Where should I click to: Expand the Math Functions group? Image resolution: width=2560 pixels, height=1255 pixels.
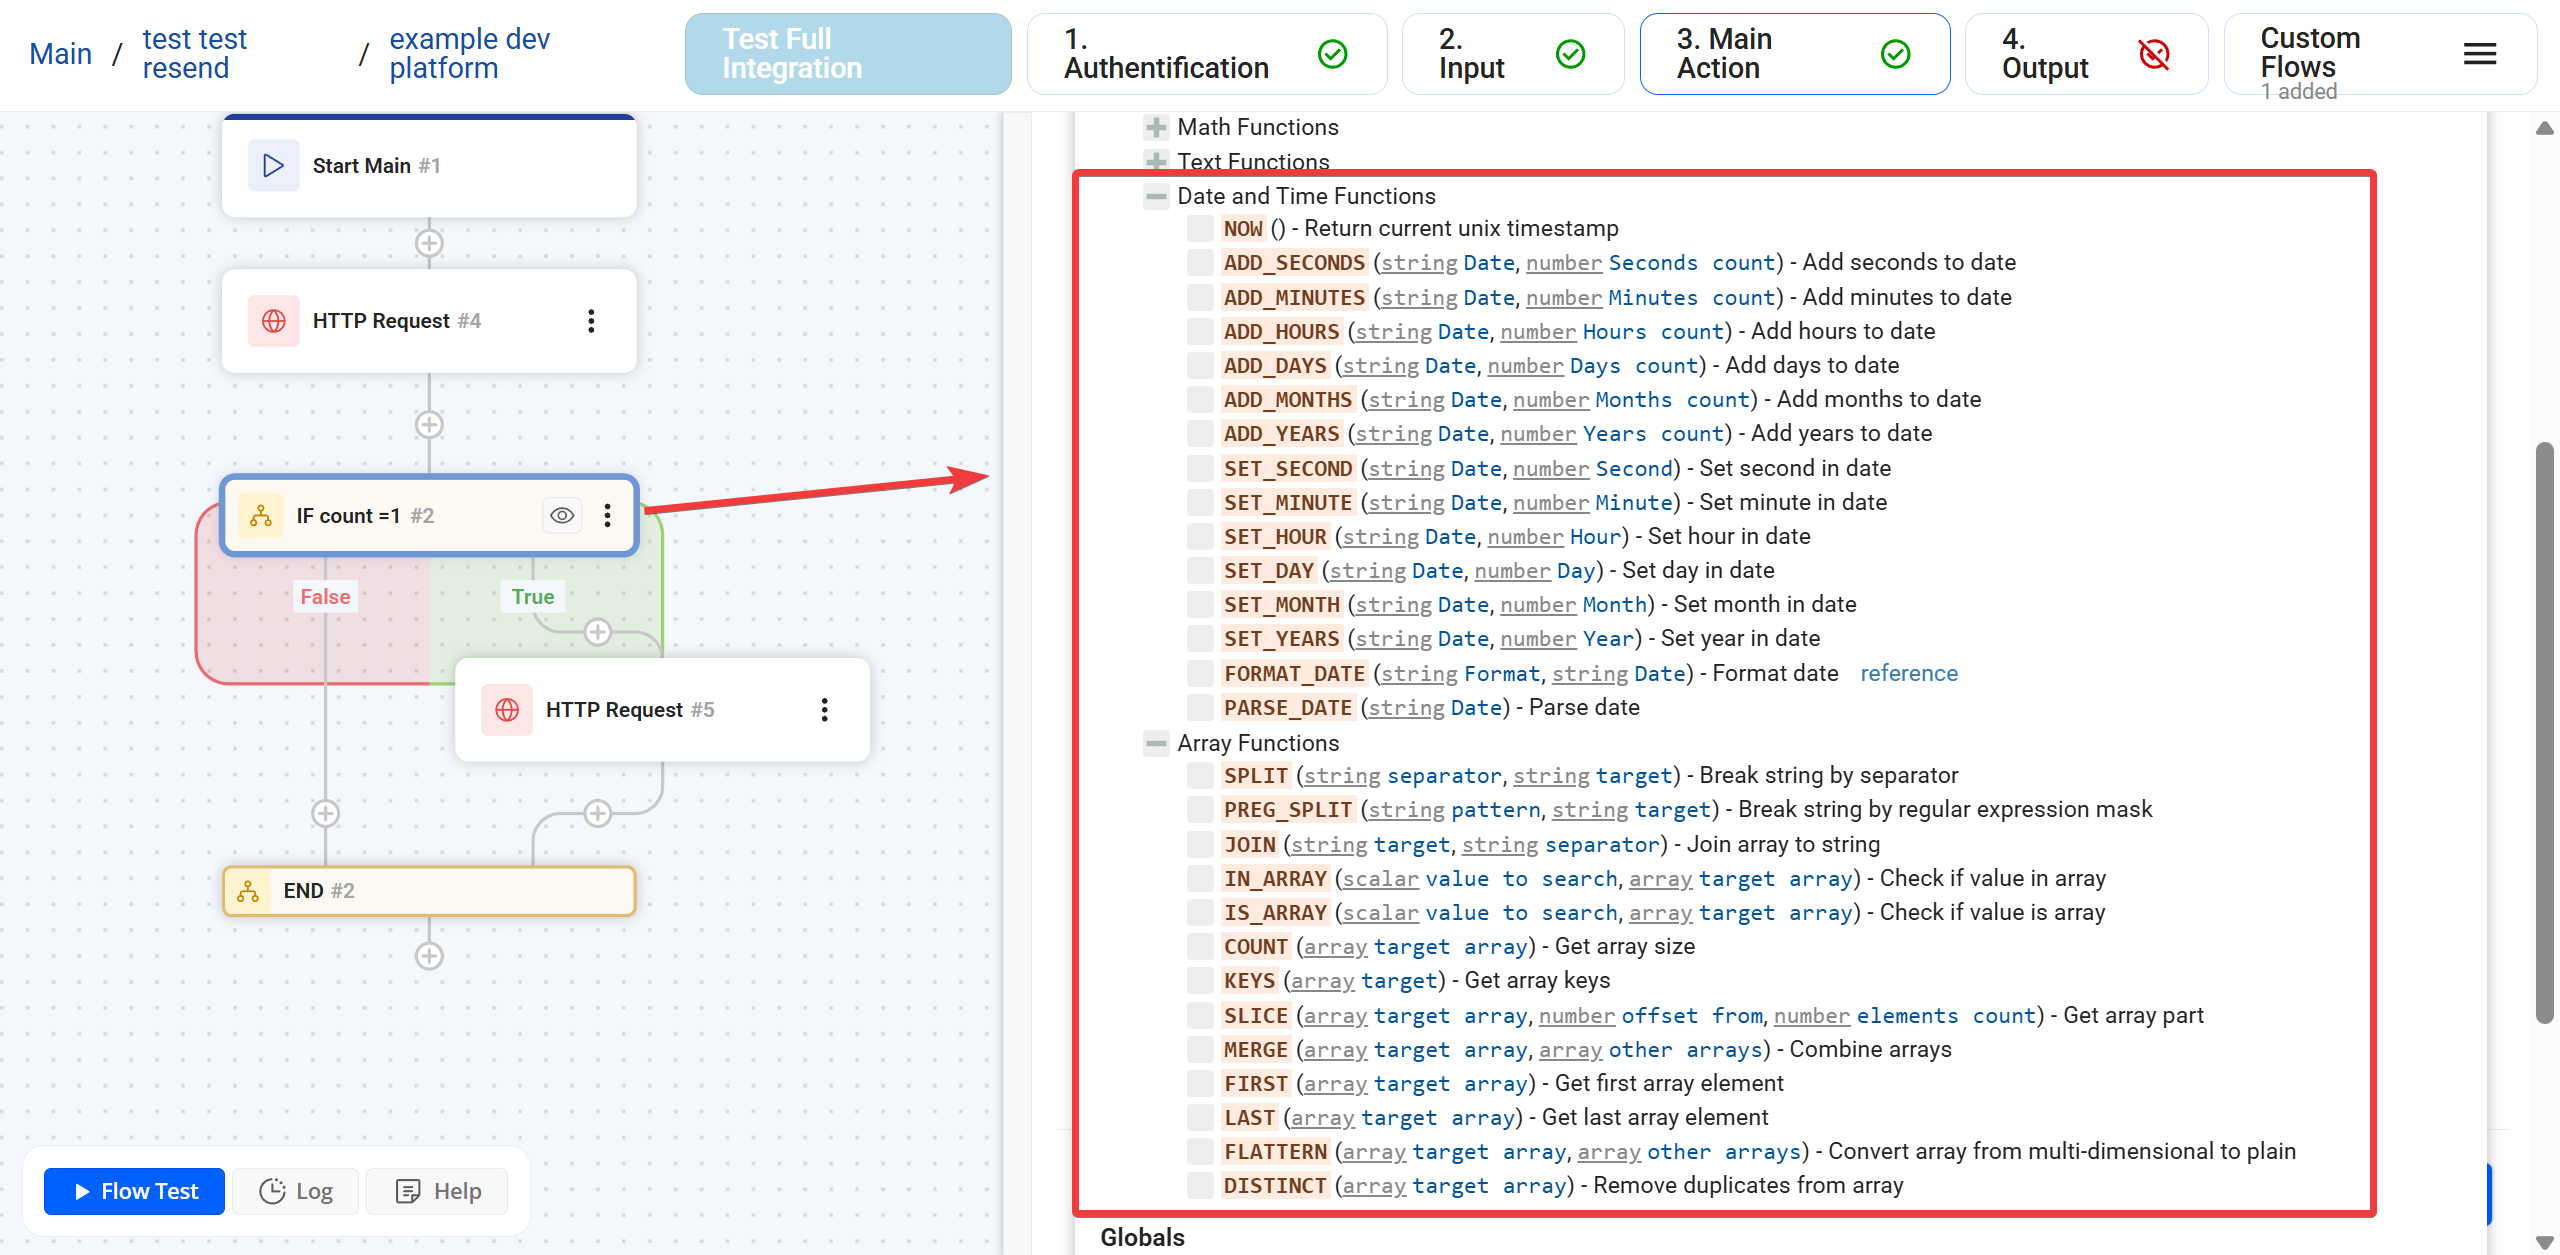coord(1156,127)
